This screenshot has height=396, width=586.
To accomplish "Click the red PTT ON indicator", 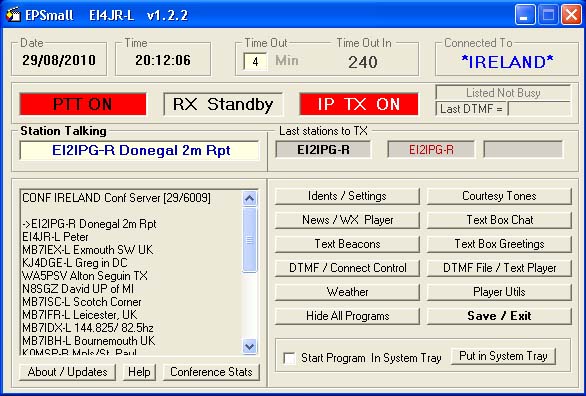I will (83, 104).
